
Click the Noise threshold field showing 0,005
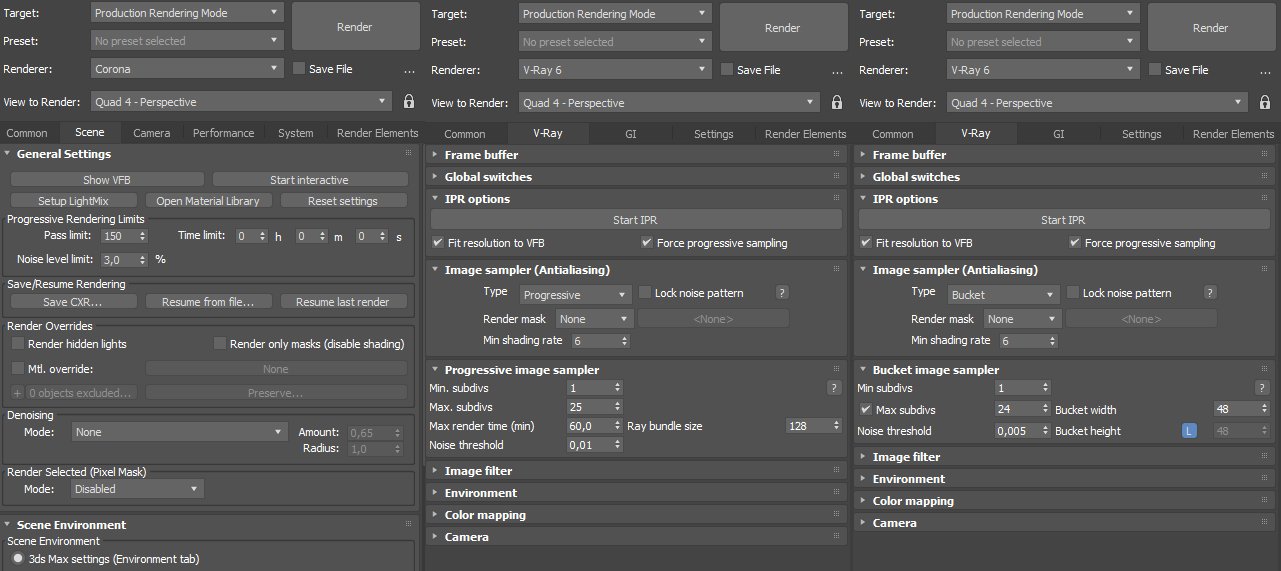pyautogui.click(x=1022, y=431)
